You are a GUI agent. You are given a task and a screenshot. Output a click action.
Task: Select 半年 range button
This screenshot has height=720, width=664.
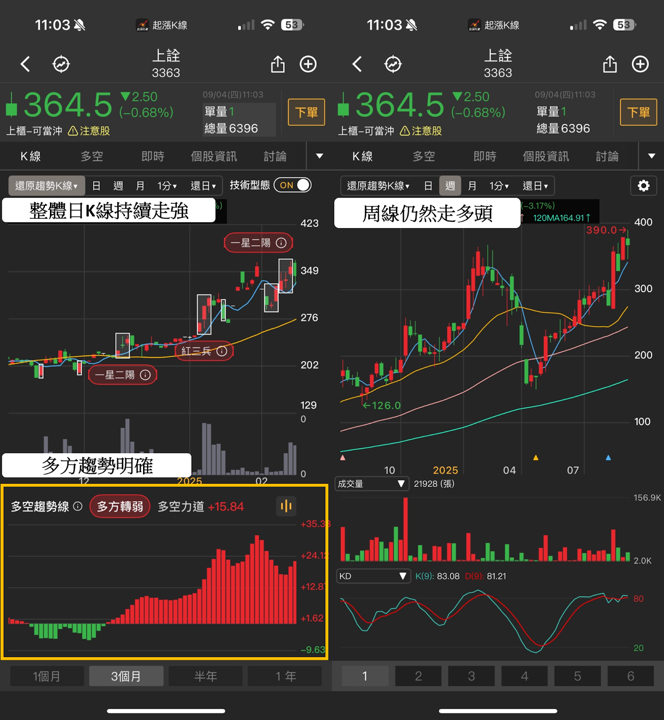(205, 676)
